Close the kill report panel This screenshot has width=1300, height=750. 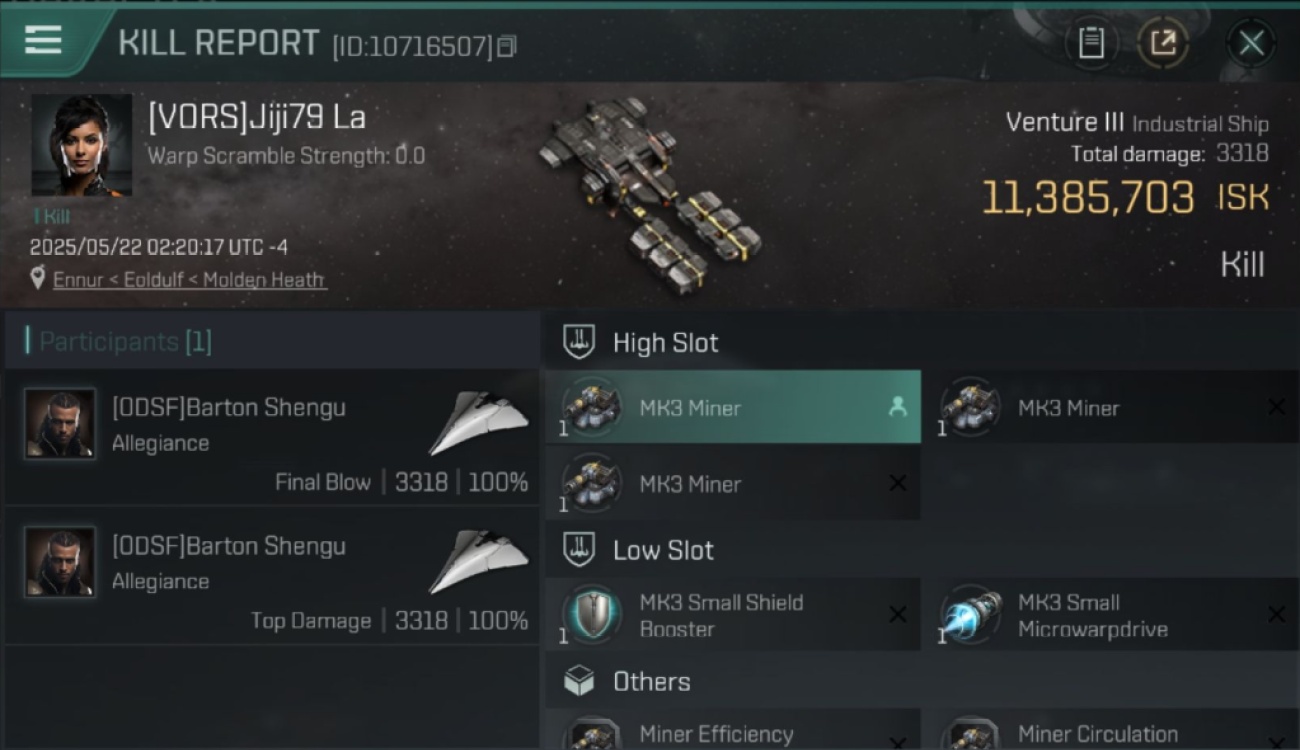1251,43
